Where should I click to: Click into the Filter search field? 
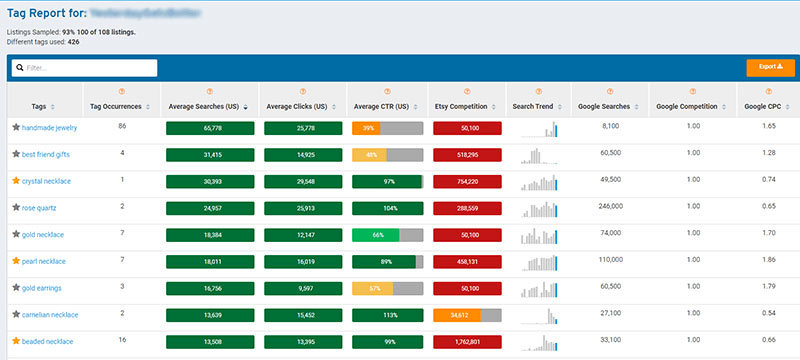(x=84, y=68)
